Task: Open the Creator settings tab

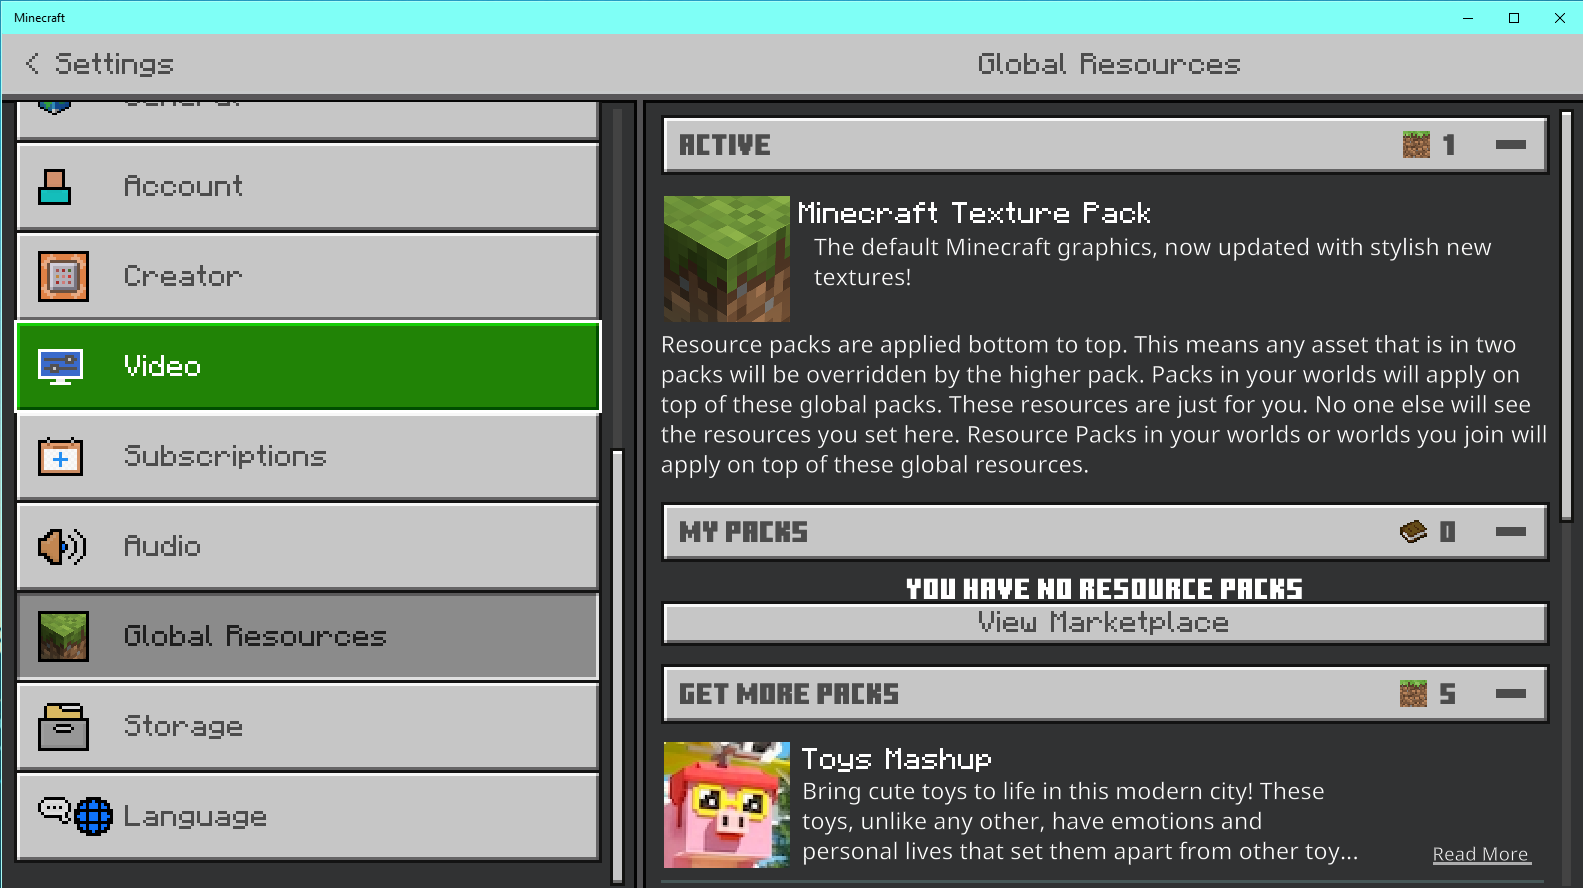Action: click(308, 277)
